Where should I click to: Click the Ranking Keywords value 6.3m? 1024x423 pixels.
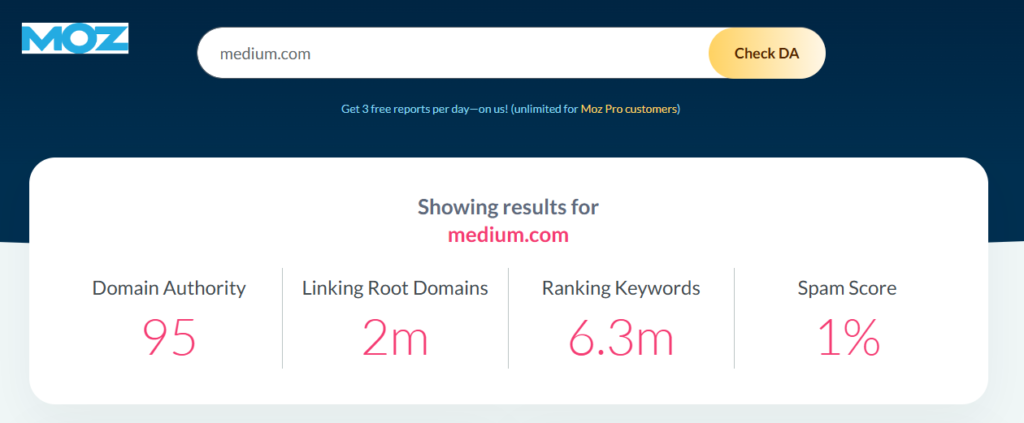coord(621,338)
